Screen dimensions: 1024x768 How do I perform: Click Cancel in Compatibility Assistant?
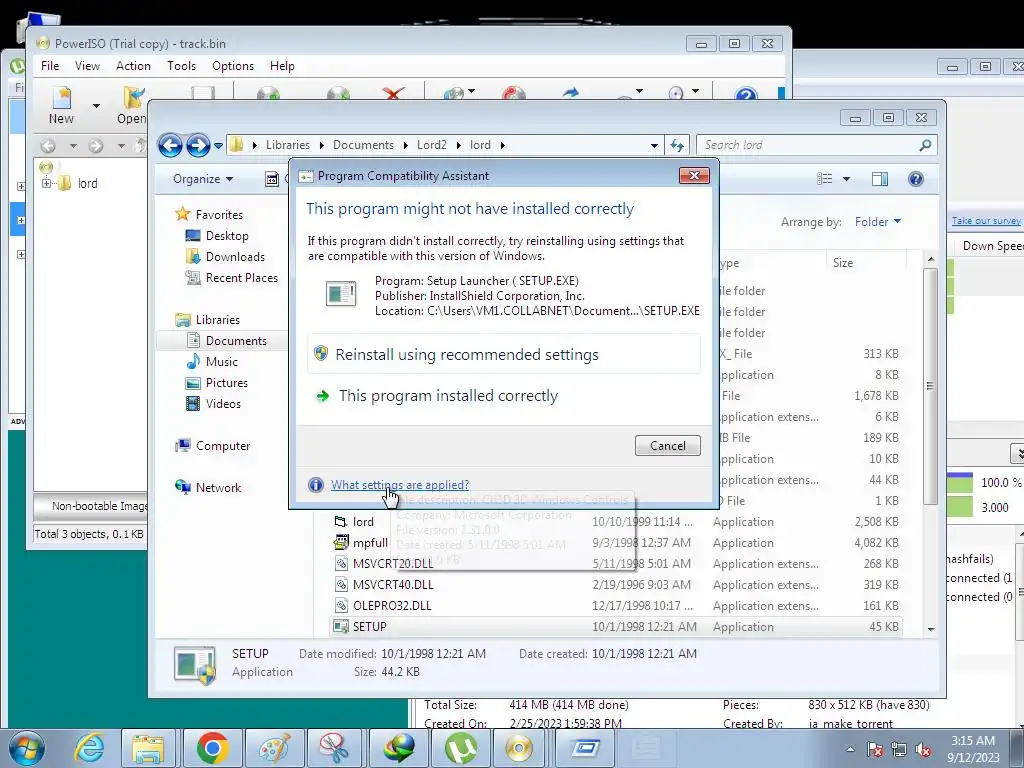point(667,446)
